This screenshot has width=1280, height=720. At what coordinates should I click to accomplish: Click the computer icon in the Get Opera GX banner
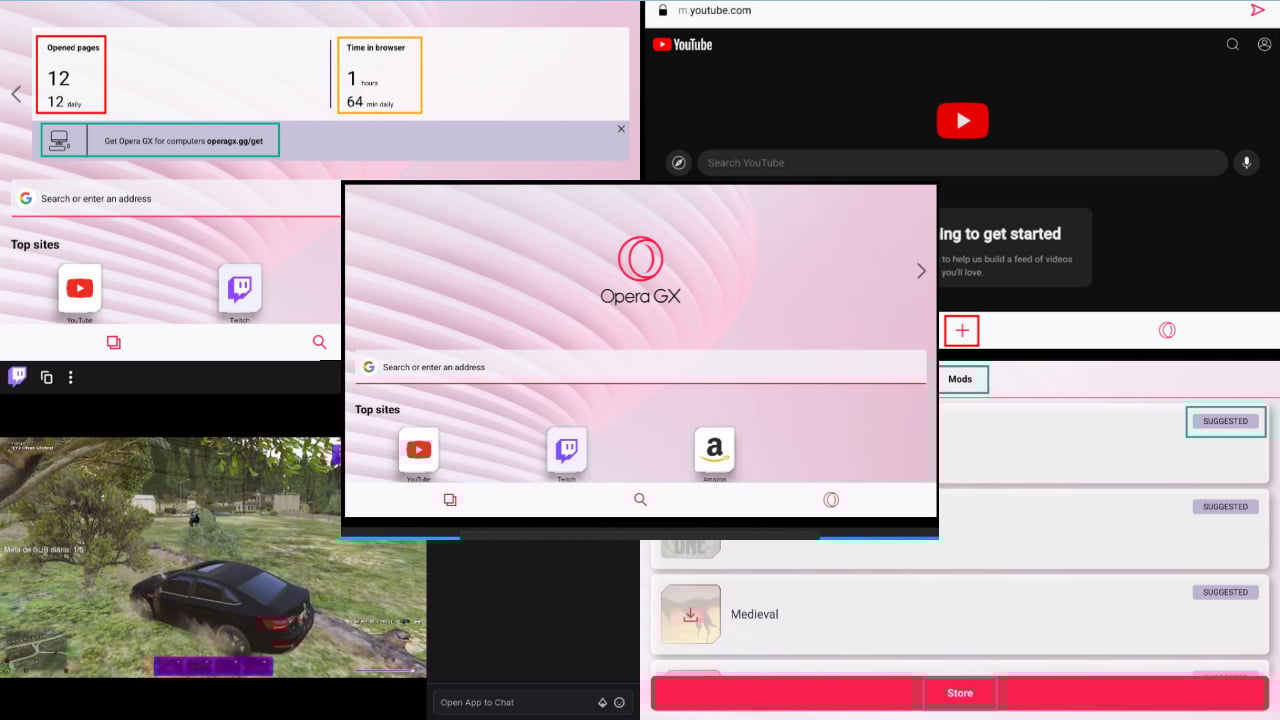(59, 140)
